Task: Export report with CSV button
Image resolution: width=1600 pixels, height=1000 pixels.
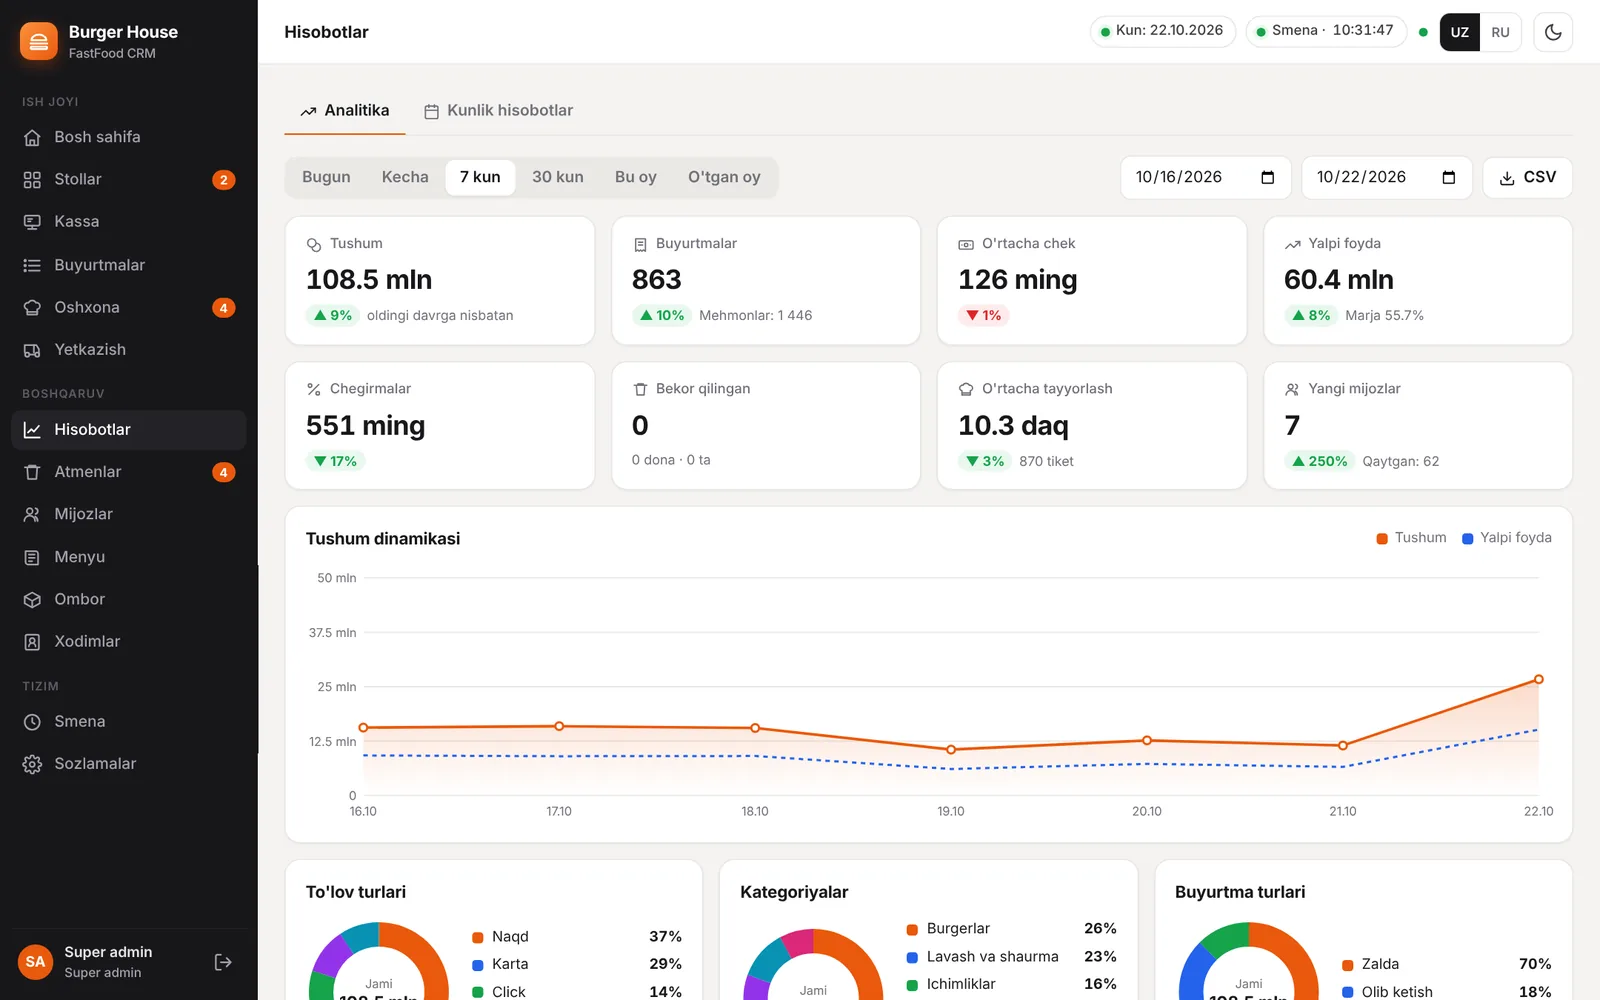Action: pos(1527,178)
